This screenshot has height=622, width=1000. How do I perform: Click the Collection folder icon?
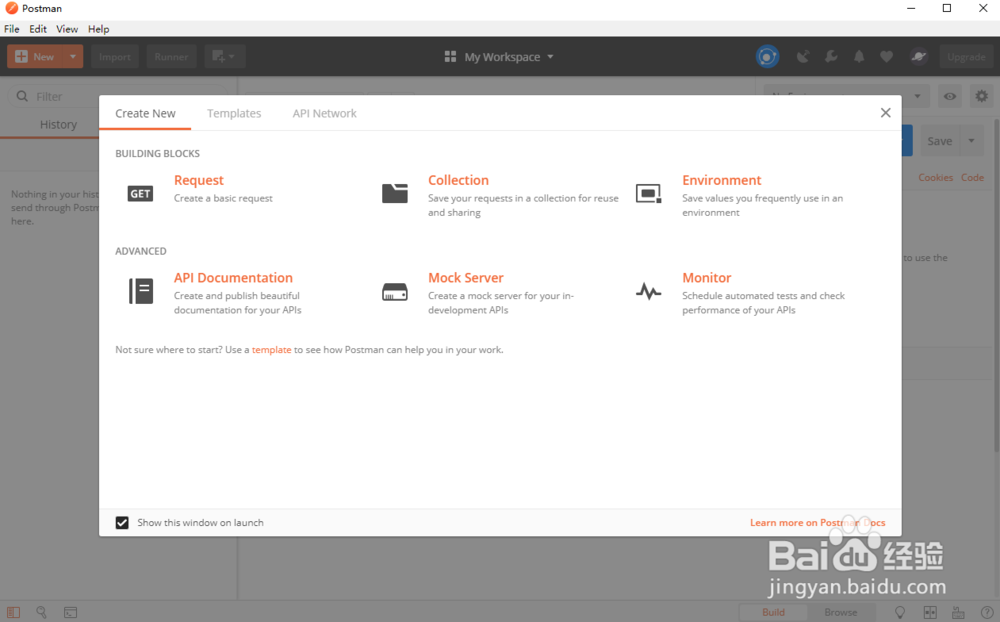(x=395, y=193)
